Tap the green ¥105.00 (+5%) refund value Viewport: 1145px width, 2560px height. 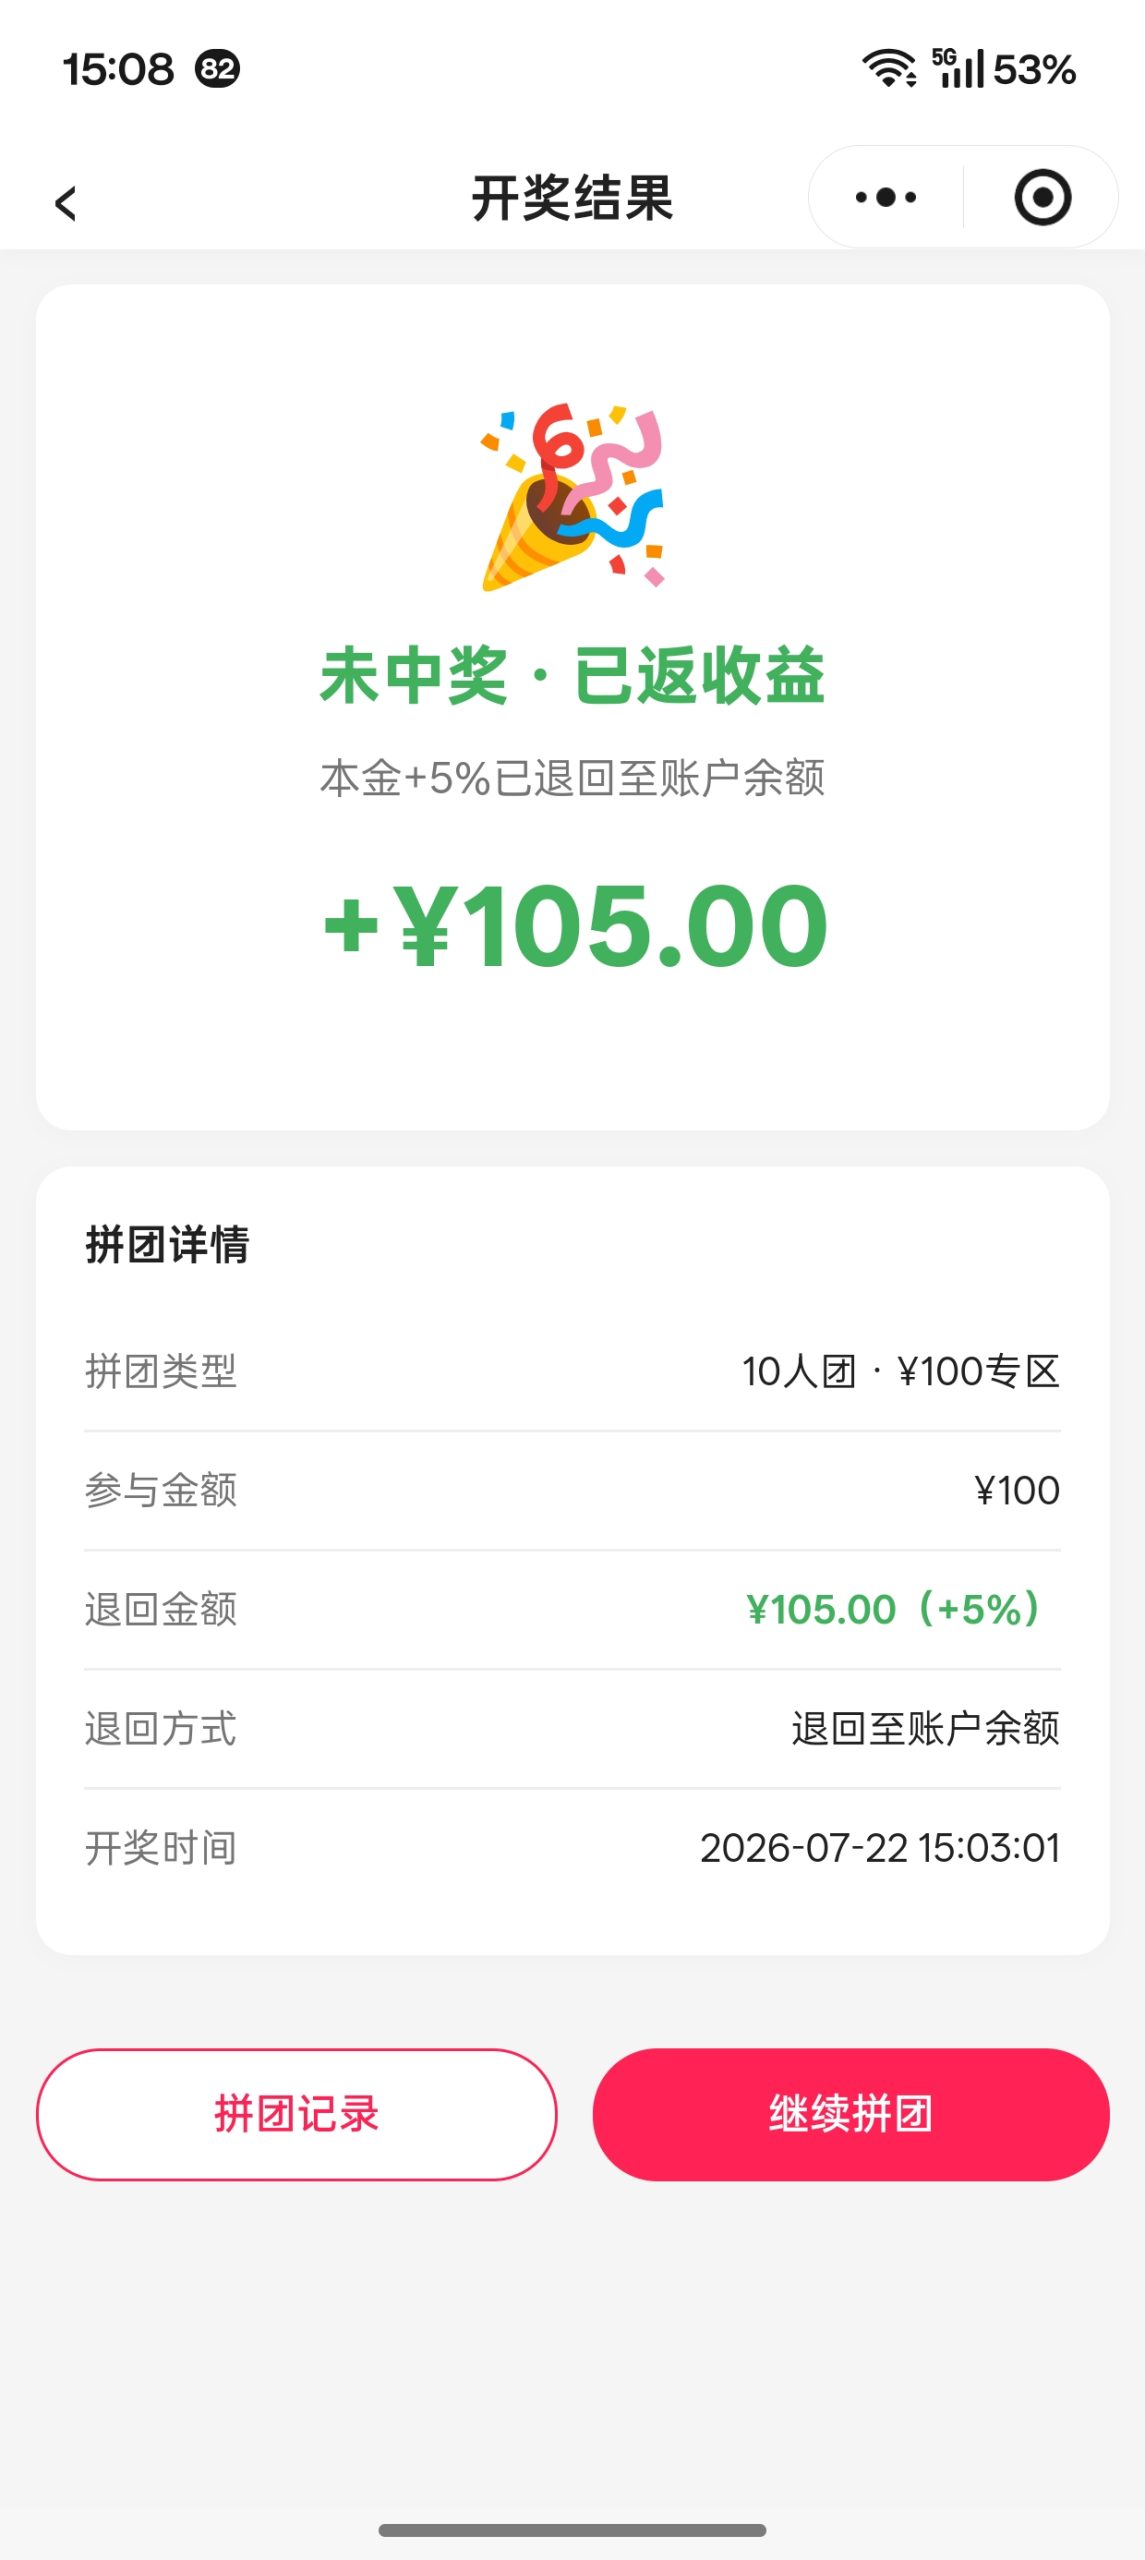[894, 1609]
